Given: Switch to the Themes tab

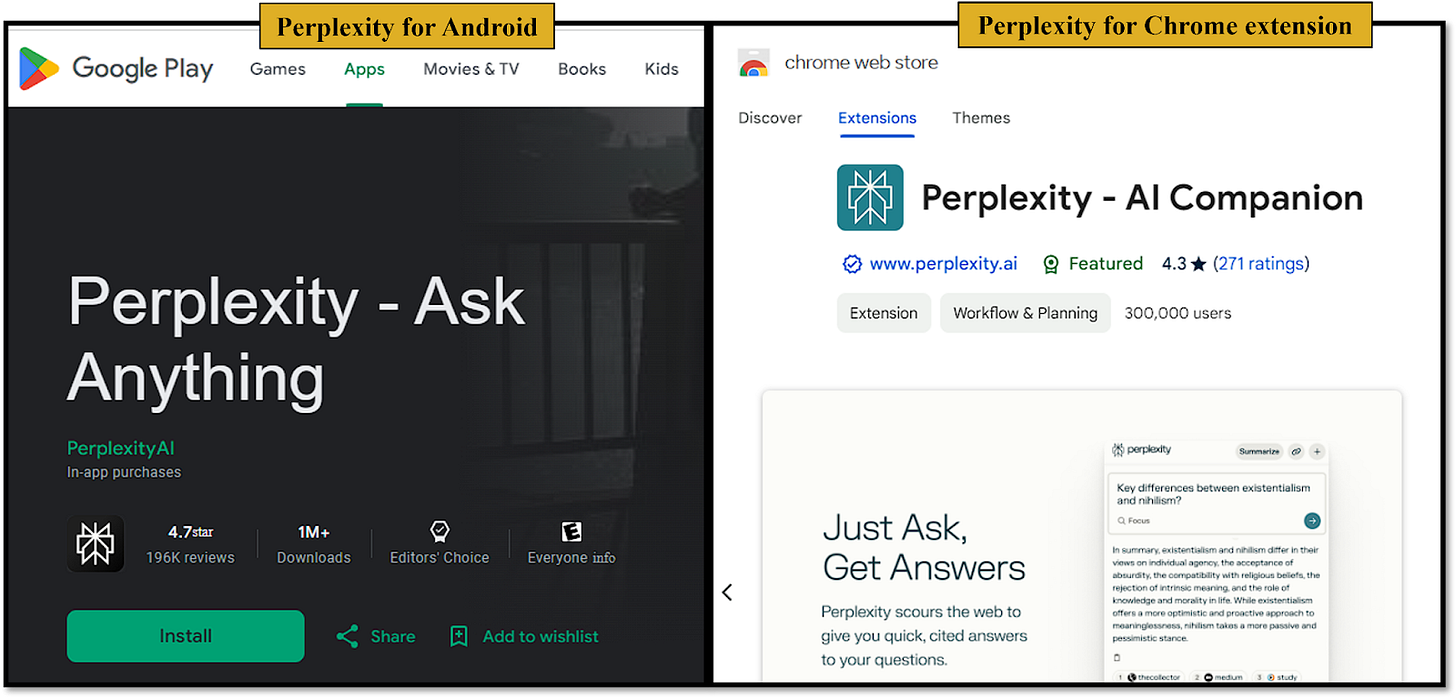Looking at the screenshot, I should [x=981, y=118].
